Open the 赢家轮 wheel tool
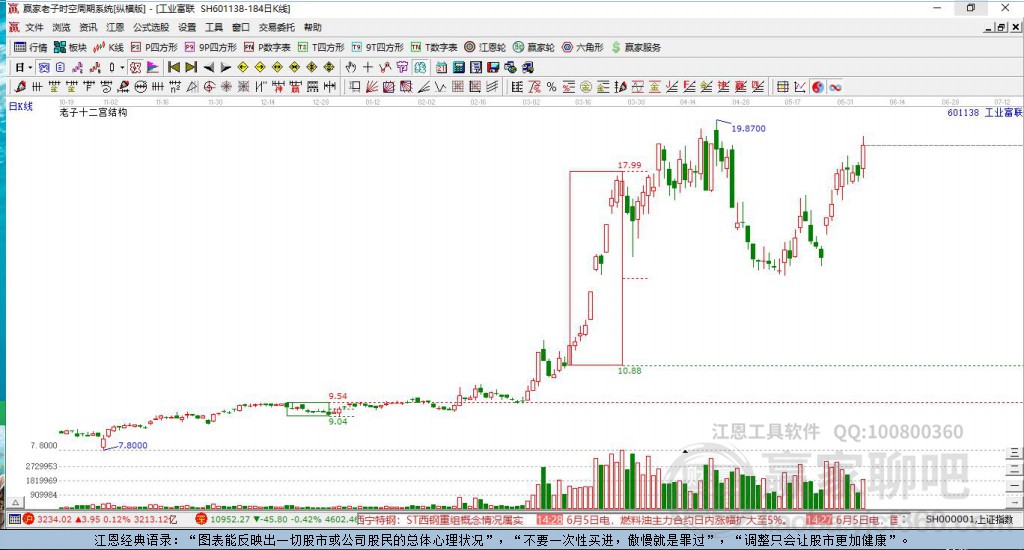 (x=534, y=47)
